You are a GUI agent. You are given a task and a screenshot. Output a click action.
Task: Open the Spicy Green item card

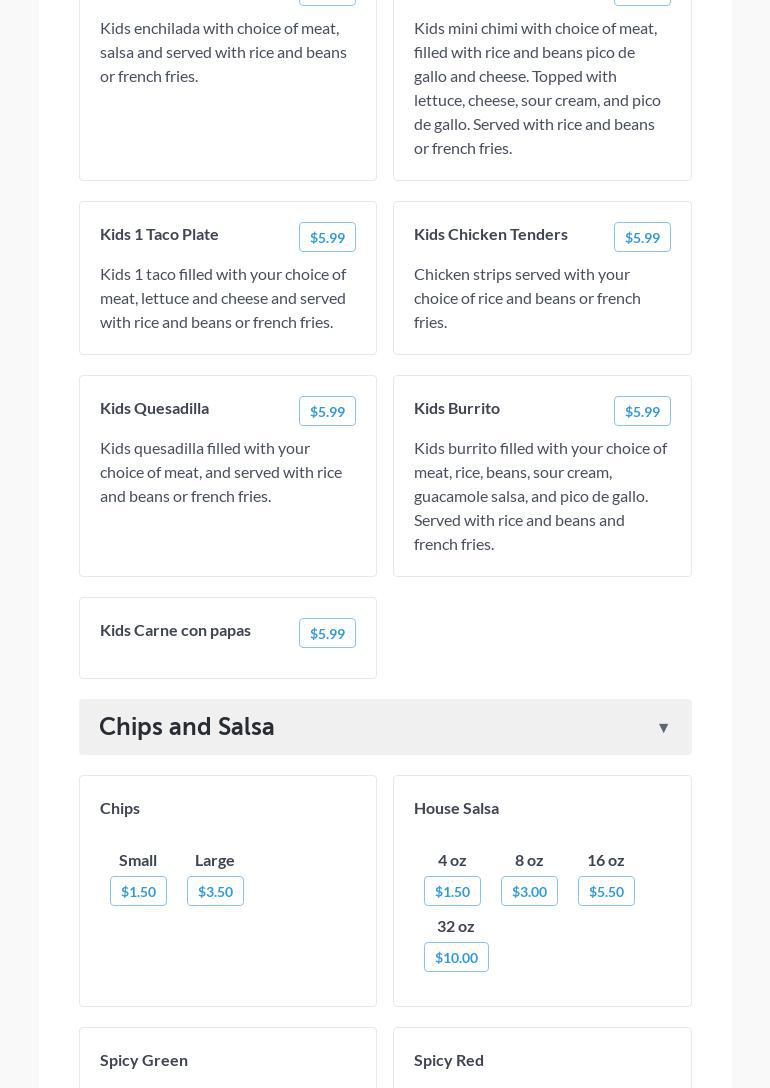[x=144, y=1060]
